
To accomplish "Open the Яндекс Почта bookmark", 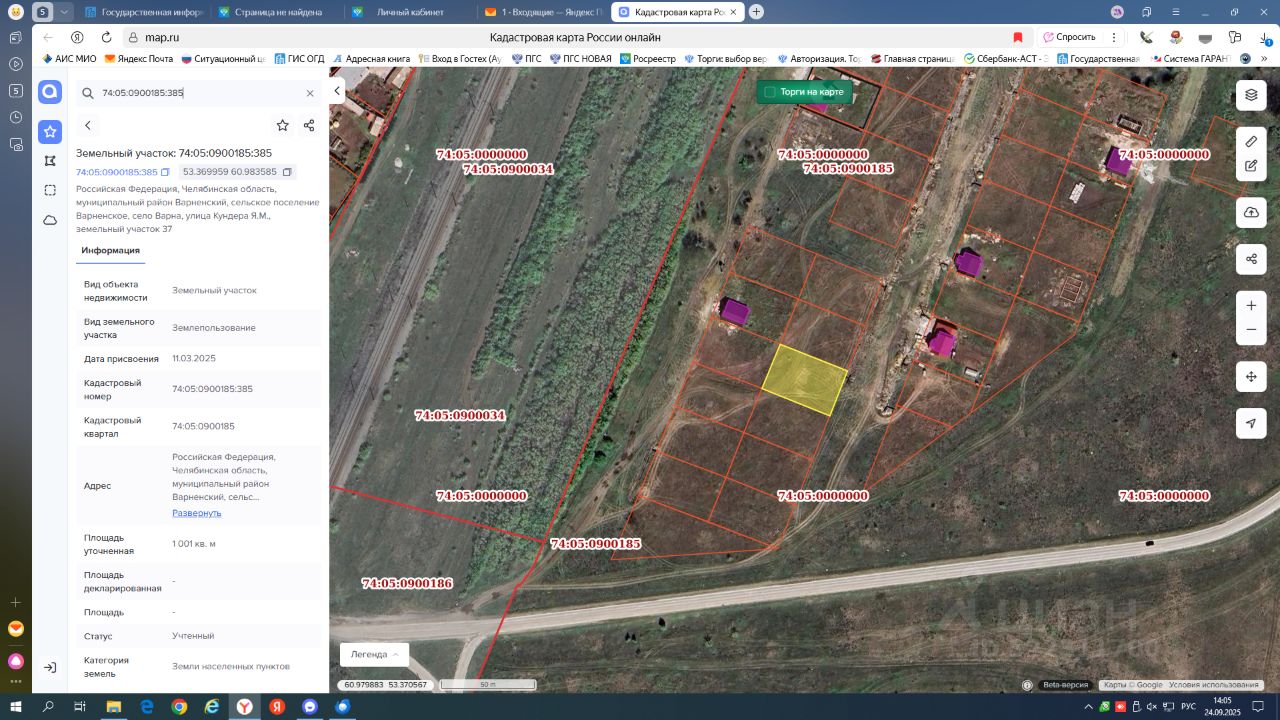I will (139, 59).
